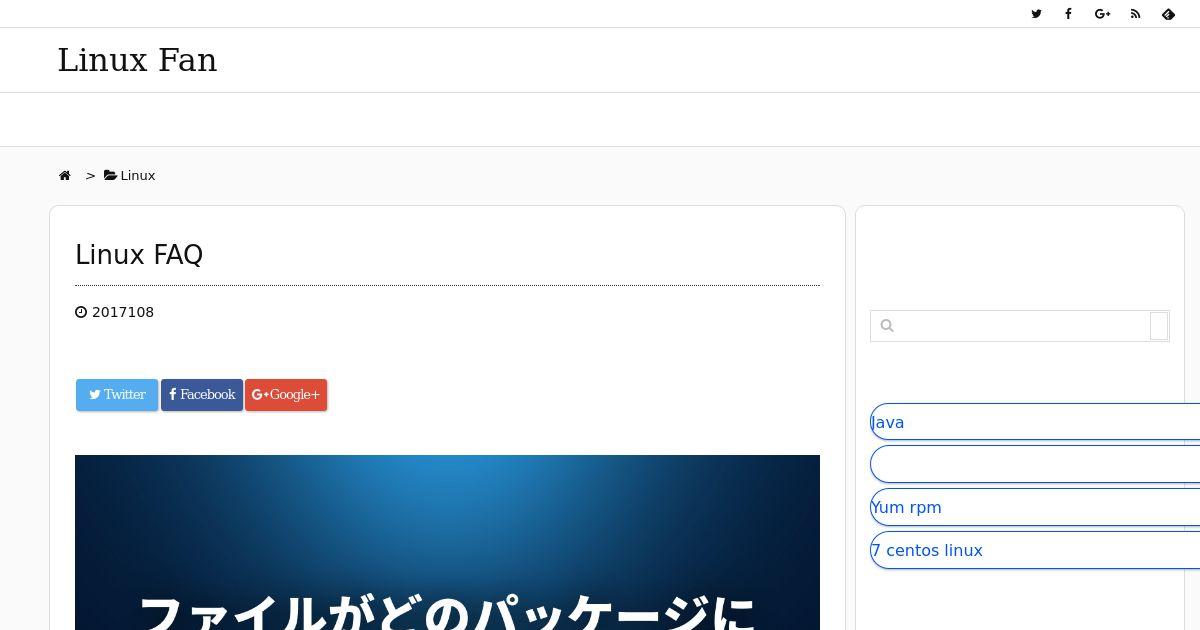Open the Yum rpm tag link
The image size is (1200, 630).
pos(1035,507)
